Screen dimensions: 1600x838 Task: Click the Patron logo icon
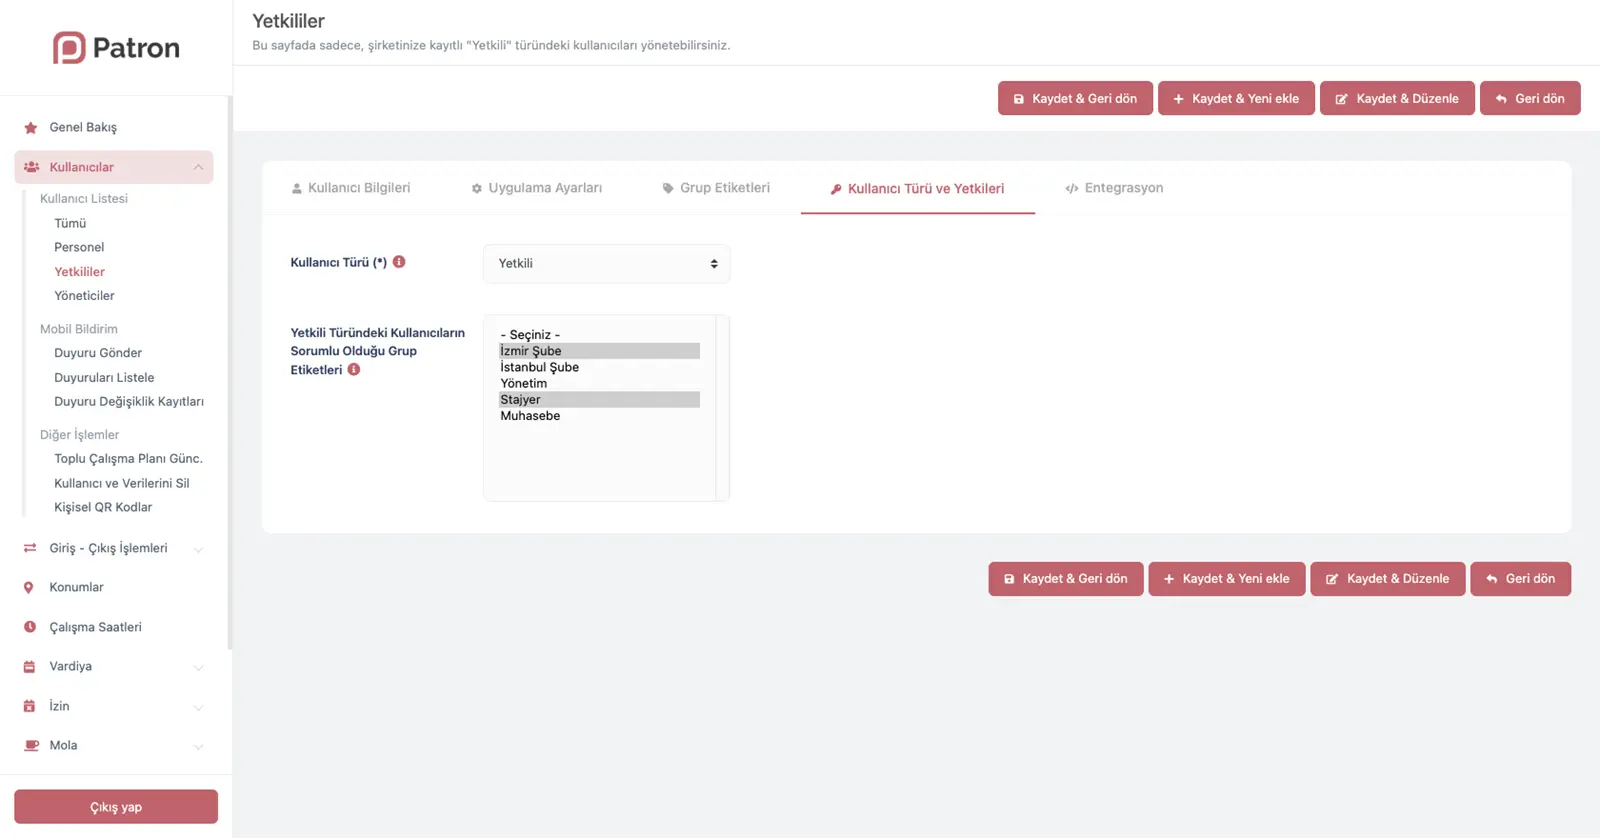pos(69,47)
